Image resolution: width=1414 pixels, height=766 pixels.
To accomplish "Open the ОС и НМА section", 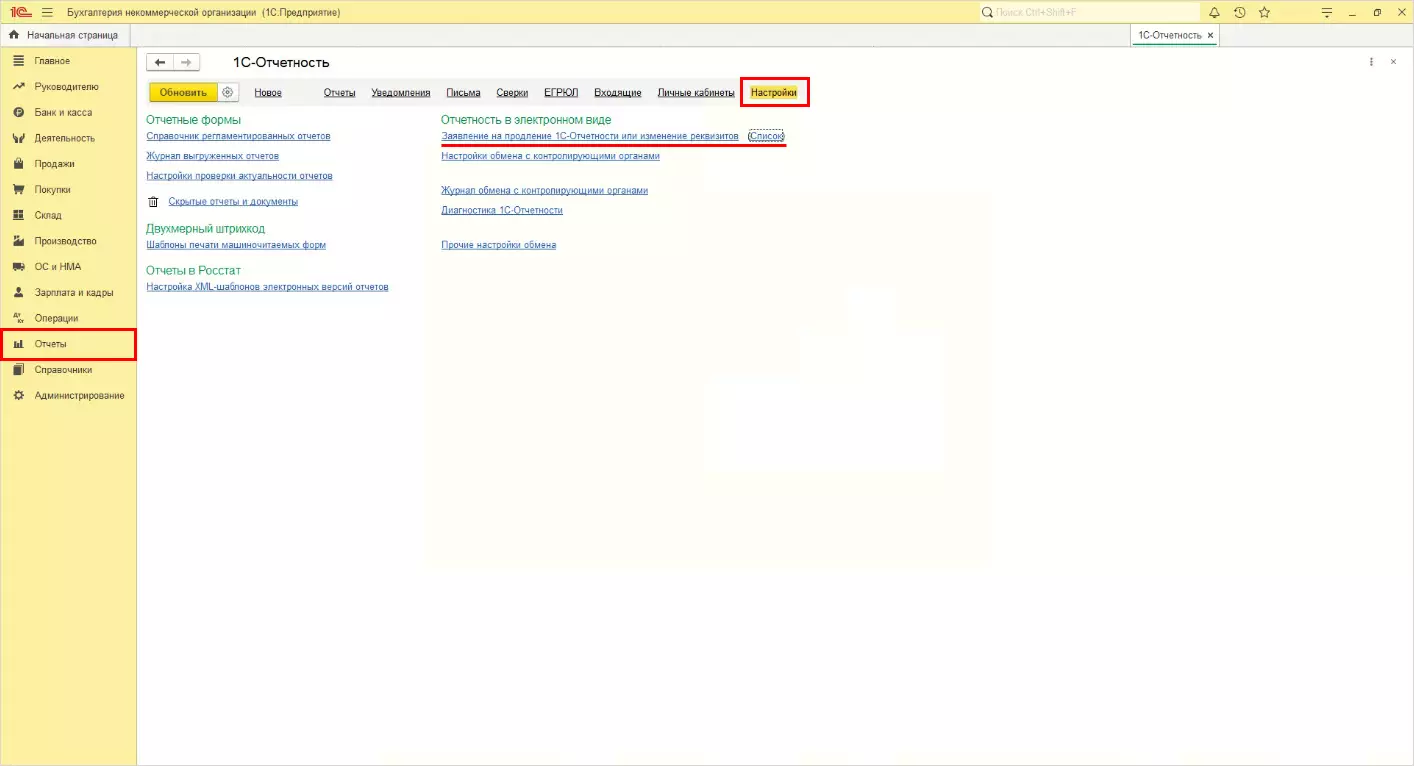I will tap(68, 267).
